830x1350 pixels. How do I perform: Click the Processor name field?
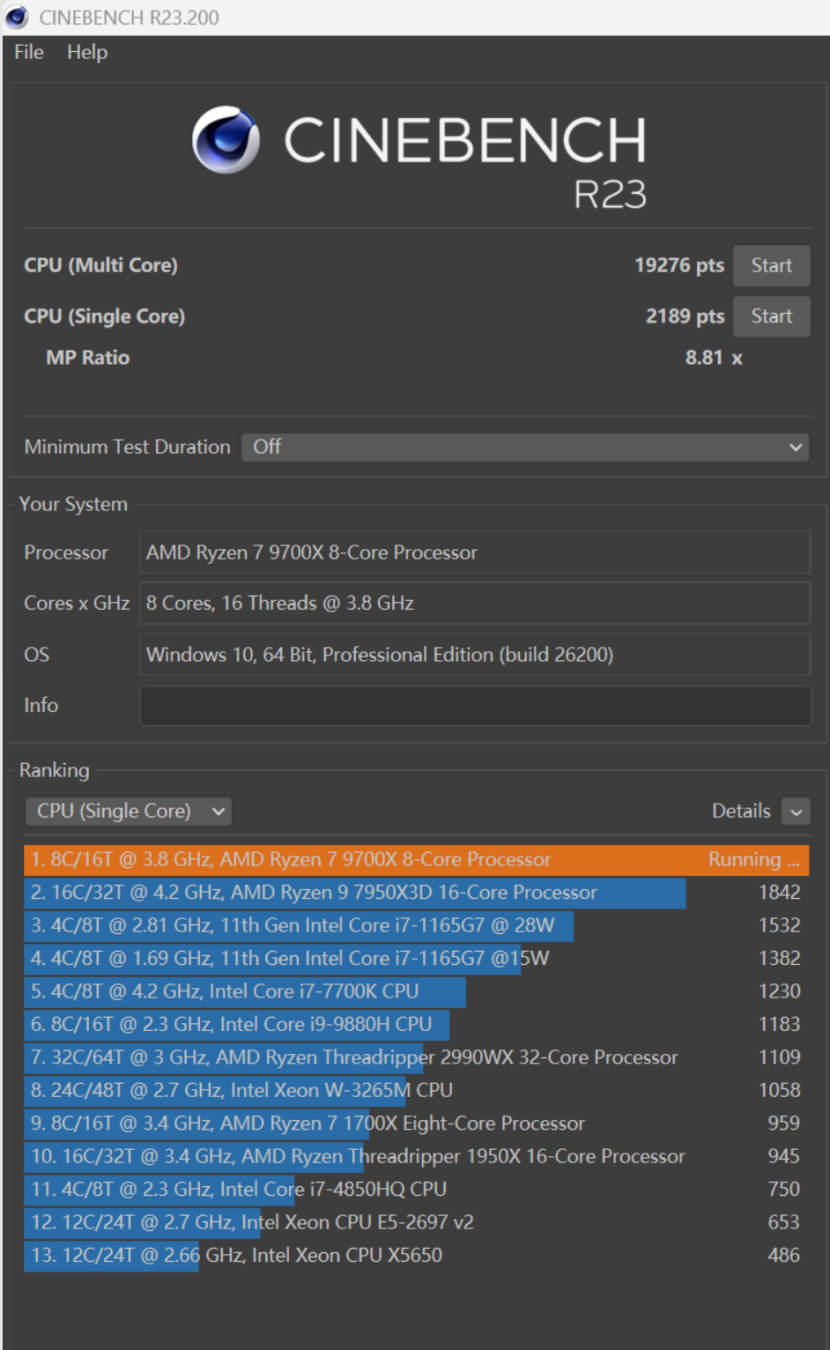475,552
